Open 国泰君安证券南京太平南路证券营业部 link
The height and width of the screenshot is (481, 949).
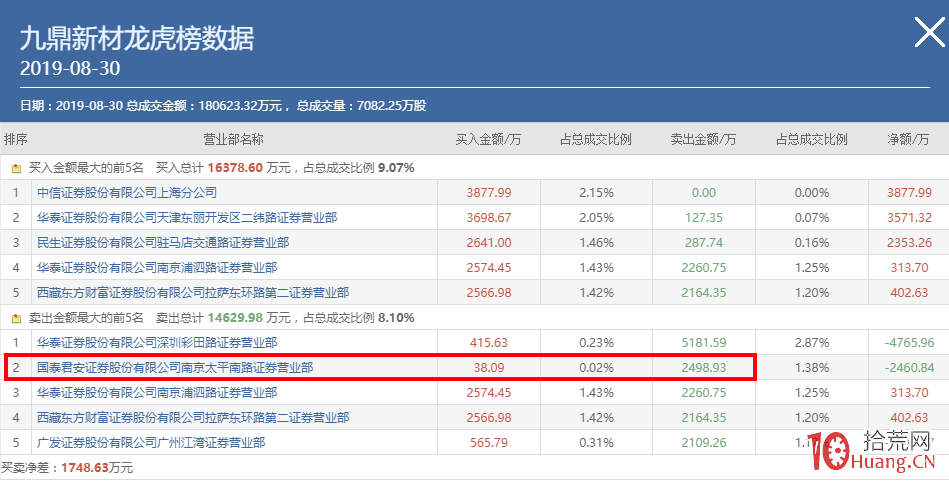(x=175, y=367)
